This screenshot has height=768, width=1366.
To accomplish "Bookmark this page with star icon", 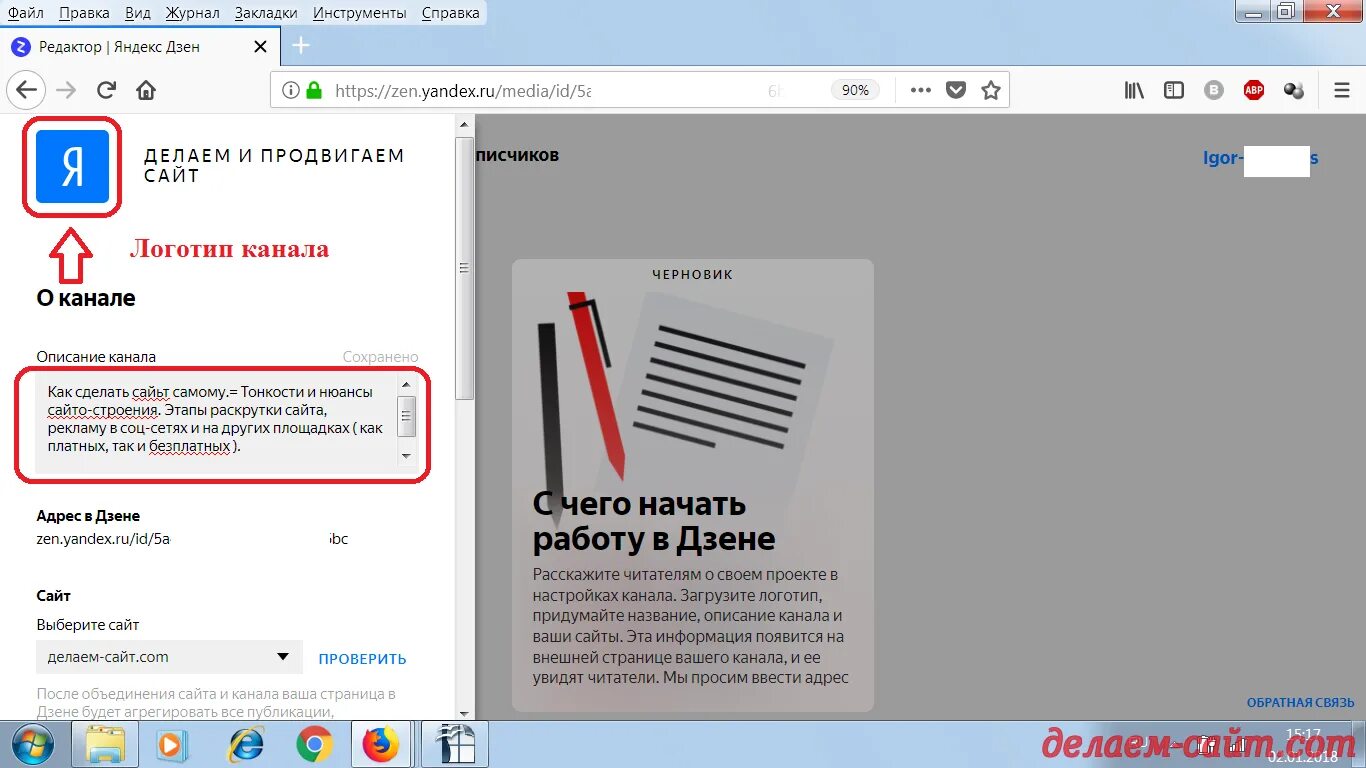I will point(991,90).
